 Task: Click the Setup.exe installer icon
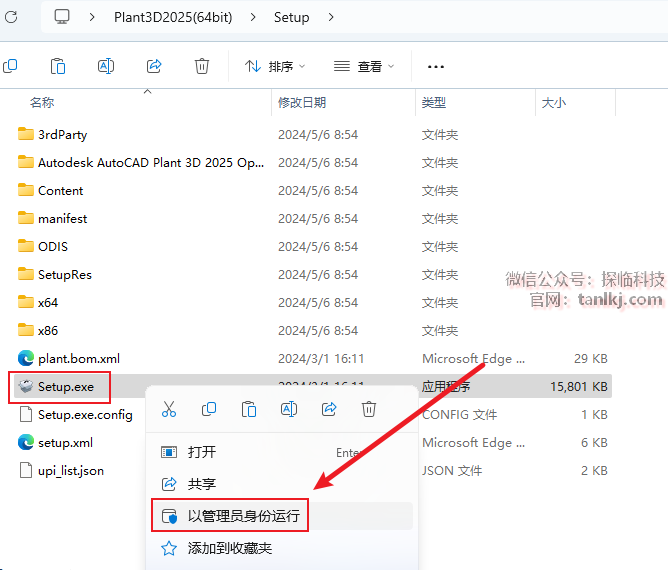click(26, 386)
